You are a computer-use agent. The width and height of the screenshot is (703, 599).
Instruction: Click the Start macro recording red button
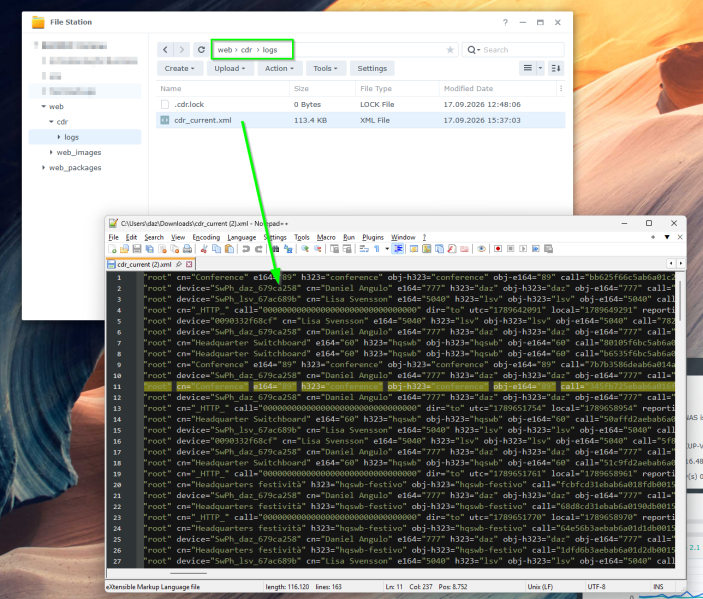498,249
